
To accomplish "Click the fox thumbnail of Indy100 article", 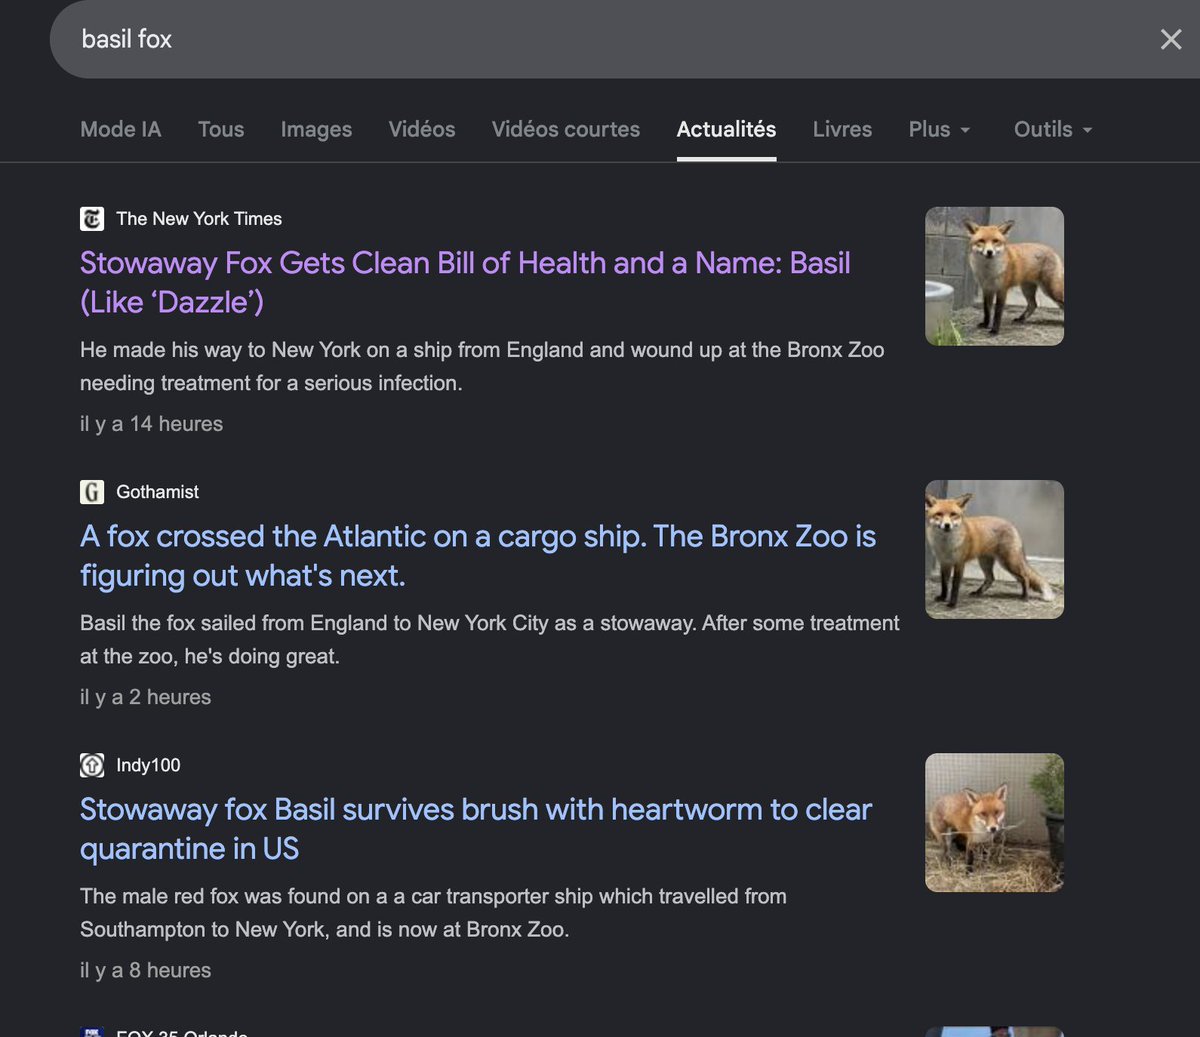I will [994, 822].
